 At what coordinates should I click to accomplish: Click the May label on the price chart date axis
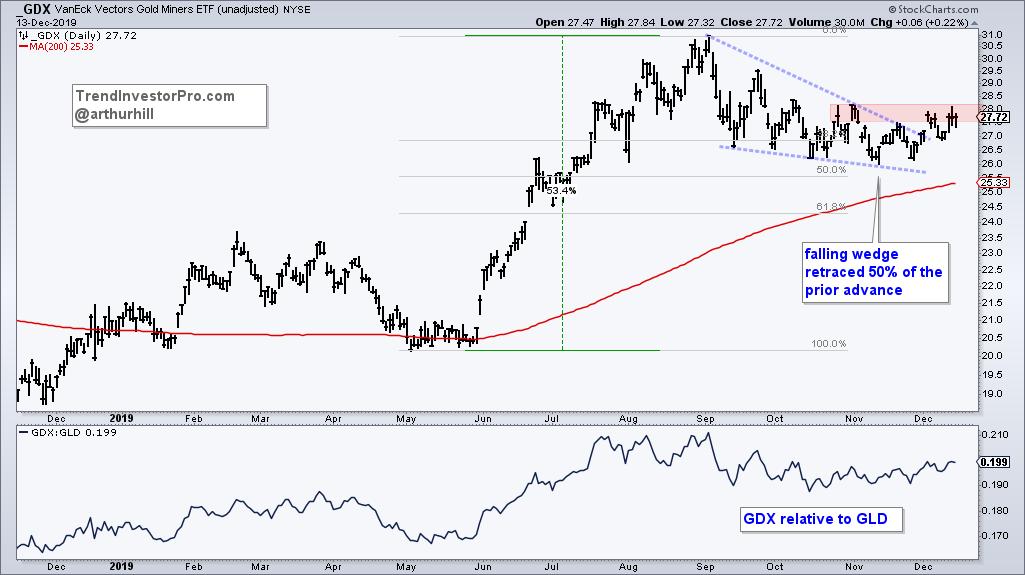406,419
